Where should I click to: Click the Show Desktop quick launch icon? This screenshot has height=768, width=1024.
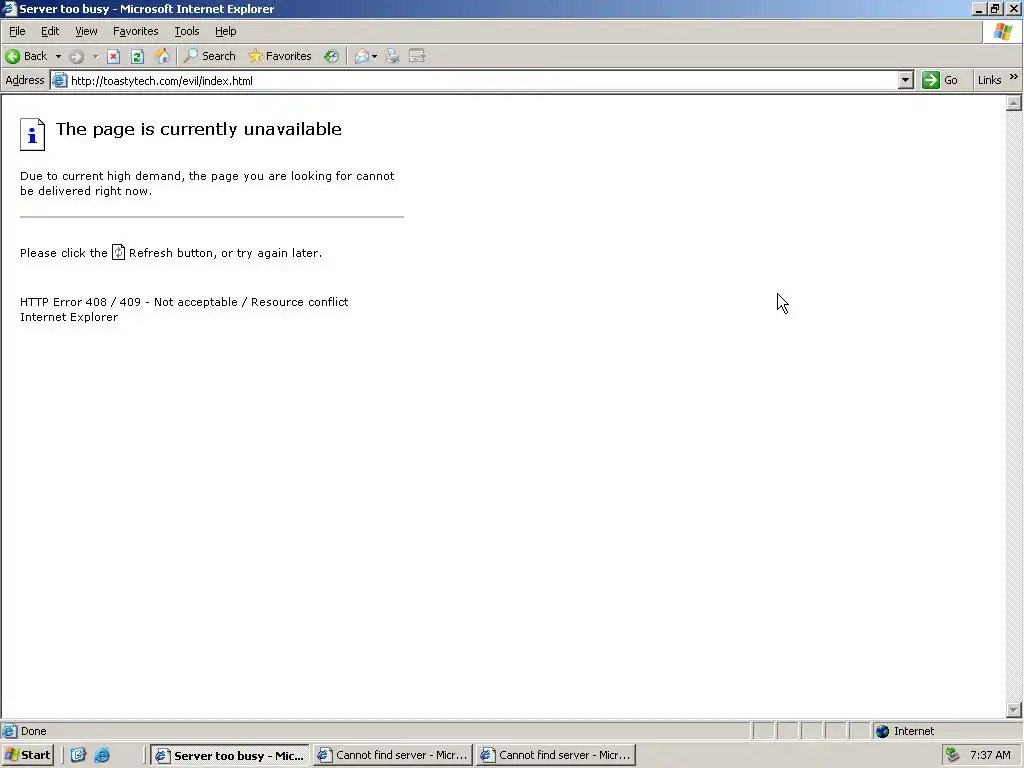click(x=78, y=755)
